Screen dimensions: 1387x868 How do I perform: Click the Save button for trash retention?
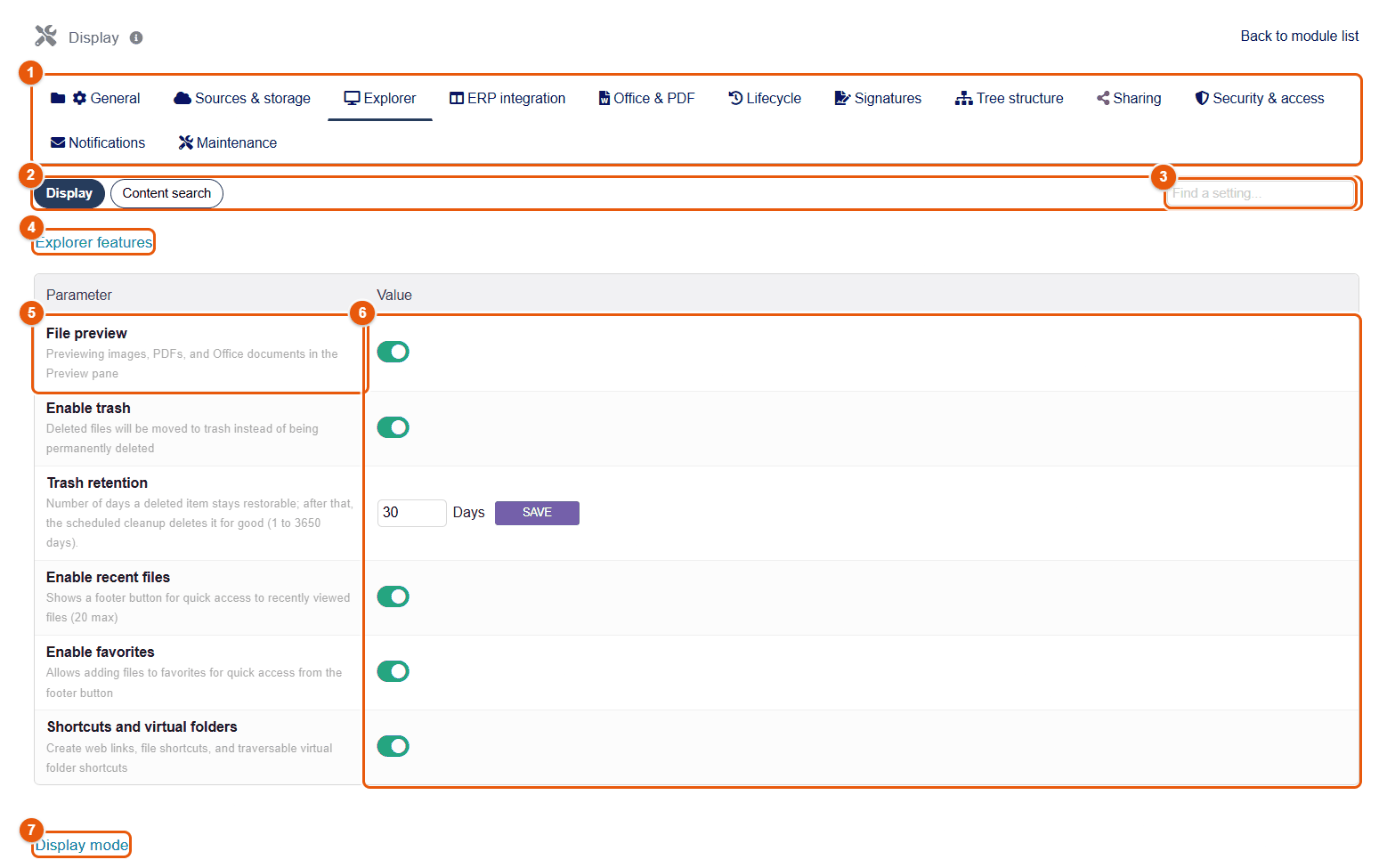click(537, 512)
